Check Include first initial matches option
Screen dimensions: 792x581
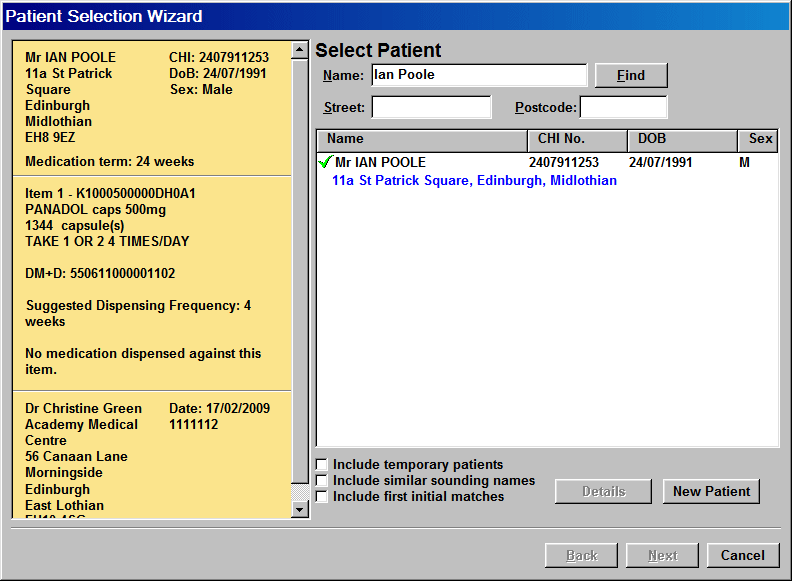[321, 496]
